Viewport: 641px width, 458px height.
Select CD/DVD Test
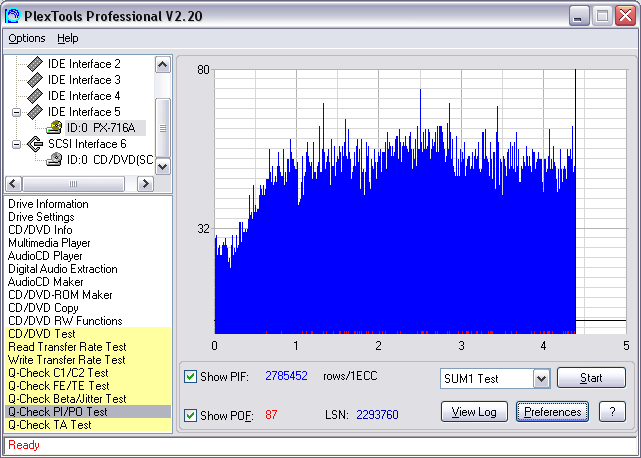click(88, 334)
